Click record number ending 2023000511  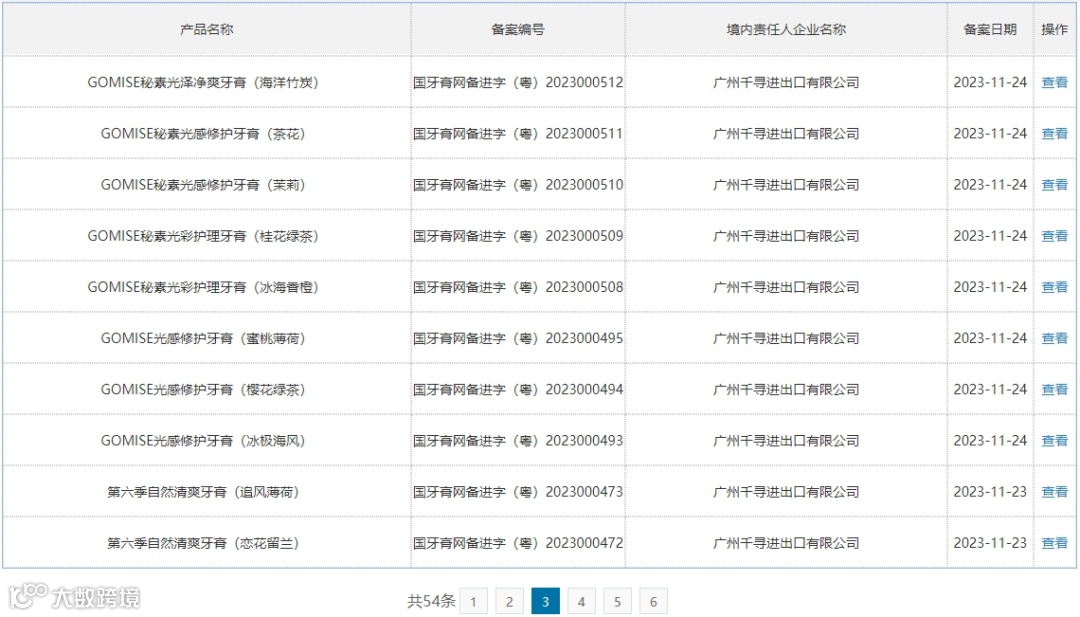[x=518, y=134]
